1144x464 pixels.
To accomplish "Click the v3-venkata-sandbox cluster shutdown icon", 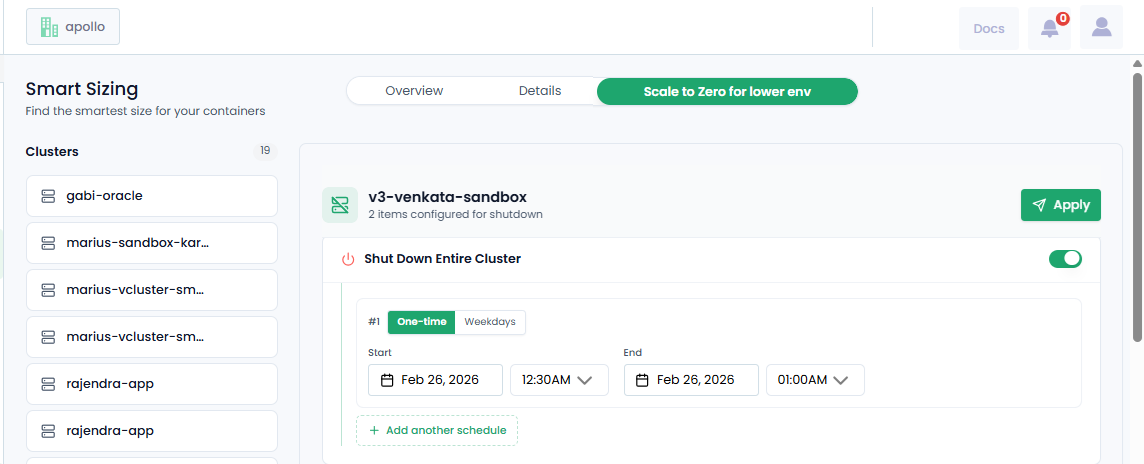I will tap(340, 205).
